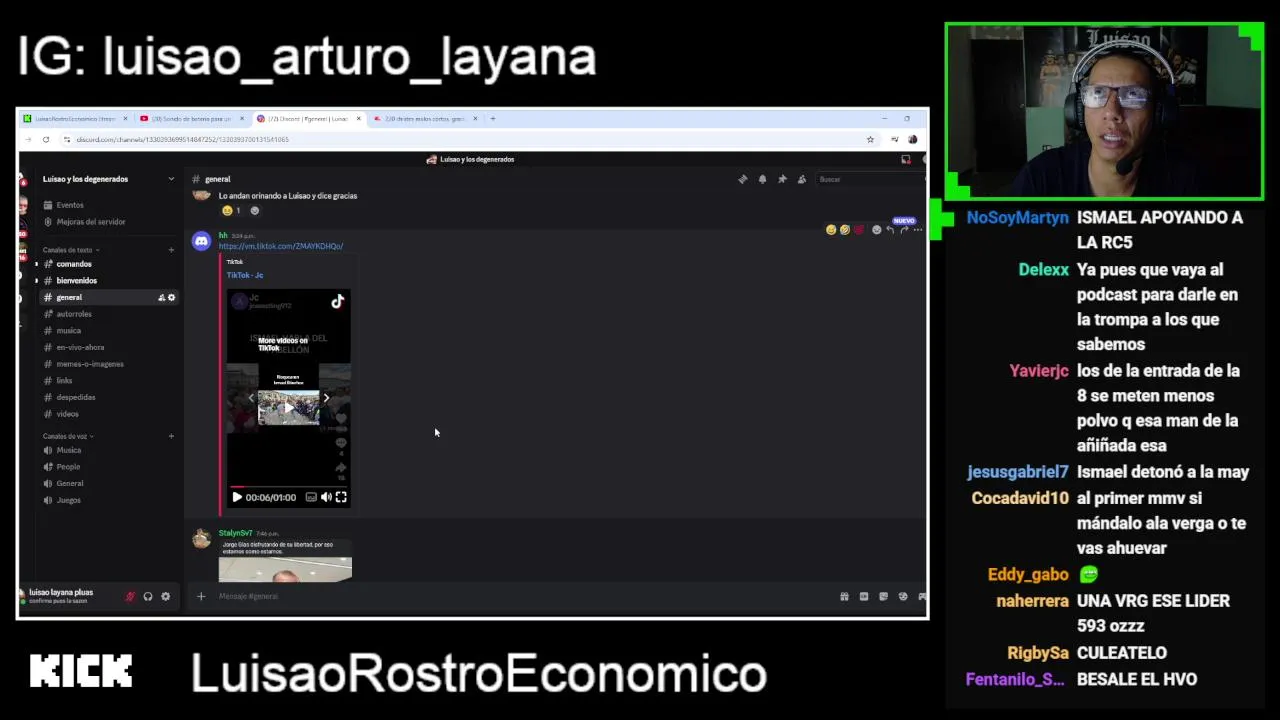This screenshot has height=720, width=1280.
Task: Expand Luisao y los degenerados server menu
Action: (x=107, y=179)
